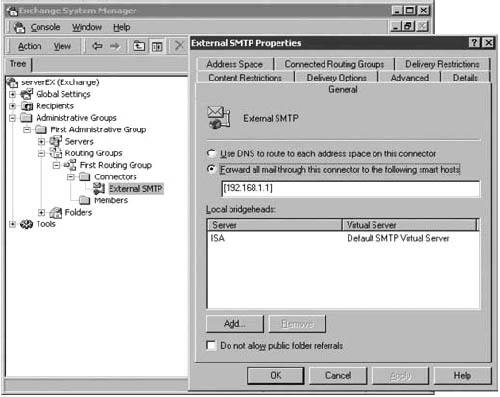Open the Console menu
Viewport: 500px width, 397px height.
(45, 27)
